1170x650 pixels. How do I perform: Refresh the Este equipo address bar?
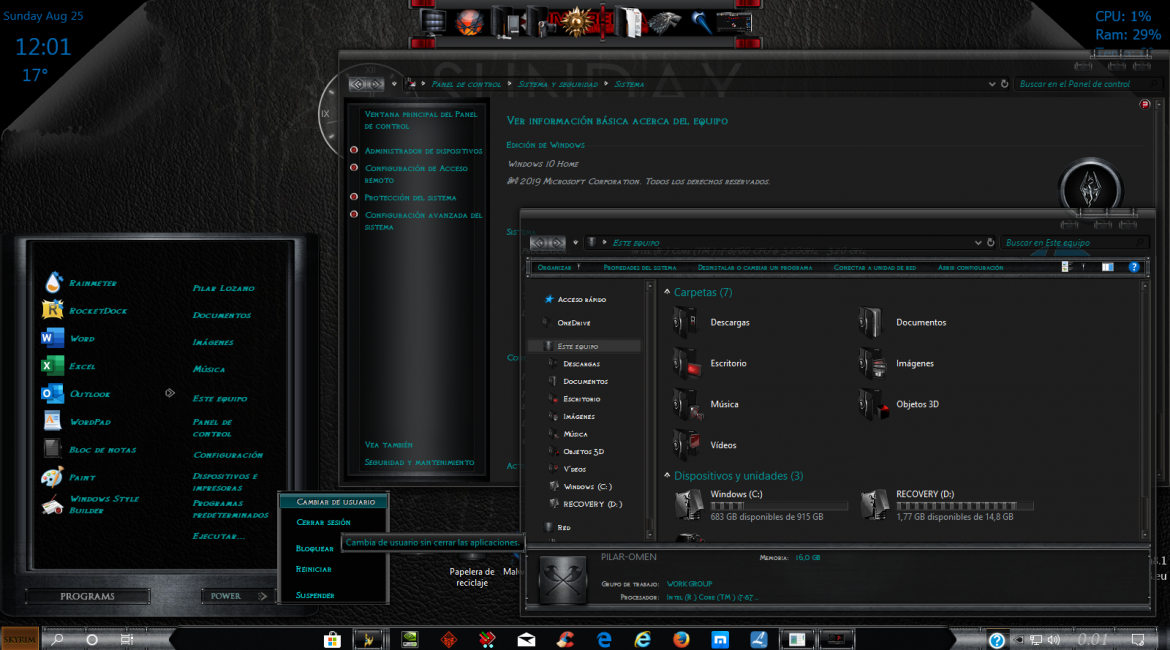[x=991, y=243]
